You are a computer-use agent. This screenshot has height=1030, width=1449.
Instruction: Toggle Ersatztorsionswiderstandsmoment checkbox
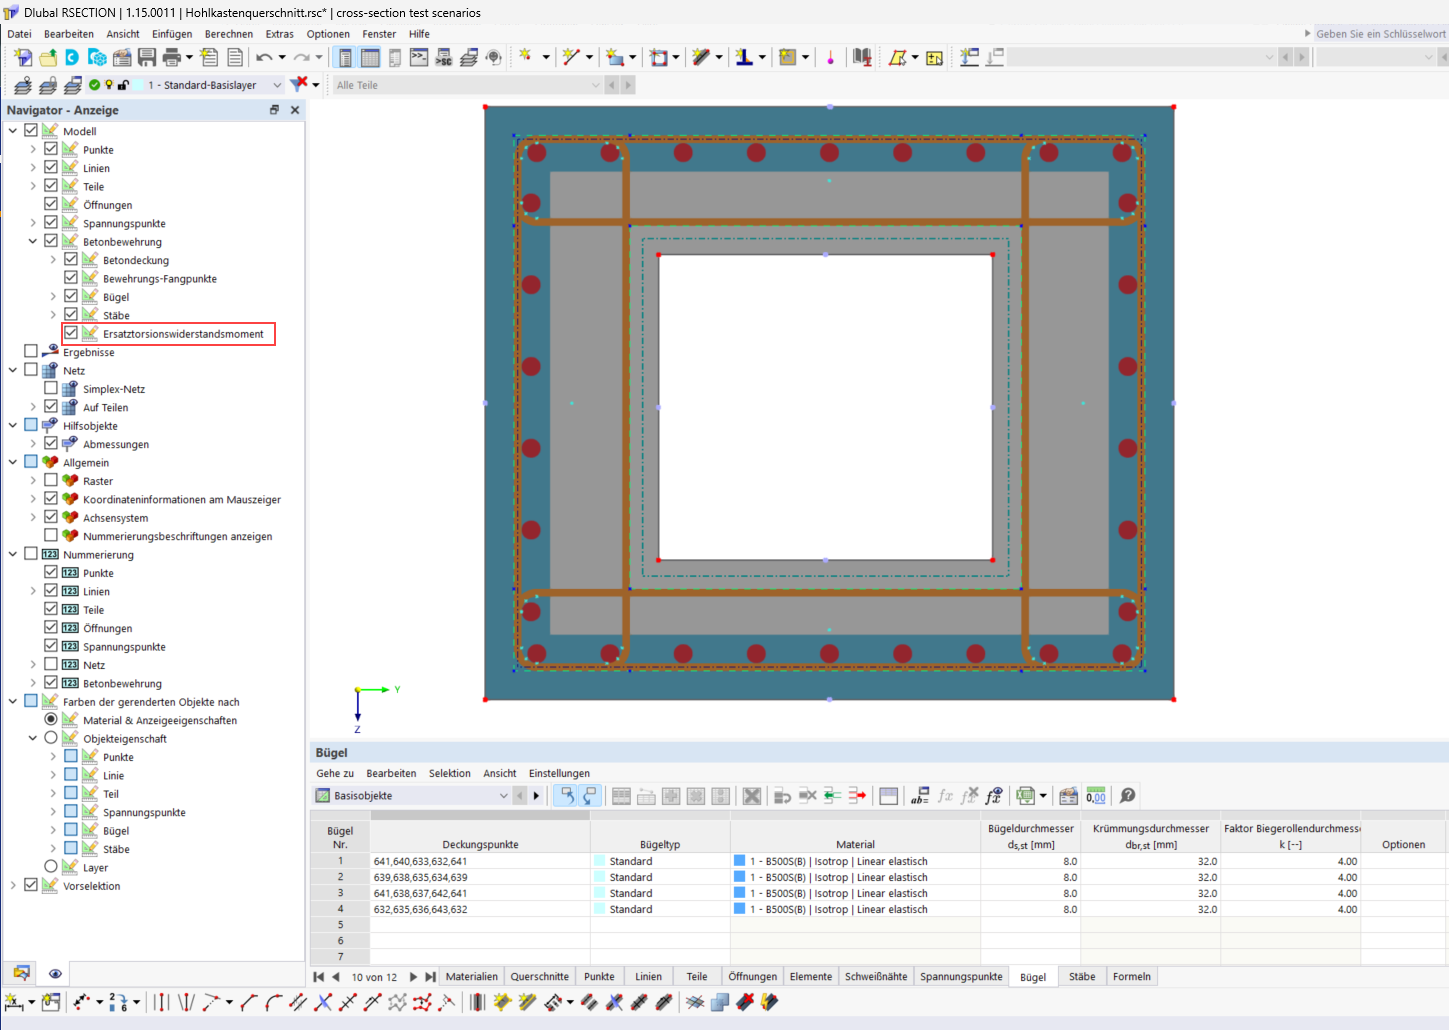pyautogui.click(x=71, y=333)
